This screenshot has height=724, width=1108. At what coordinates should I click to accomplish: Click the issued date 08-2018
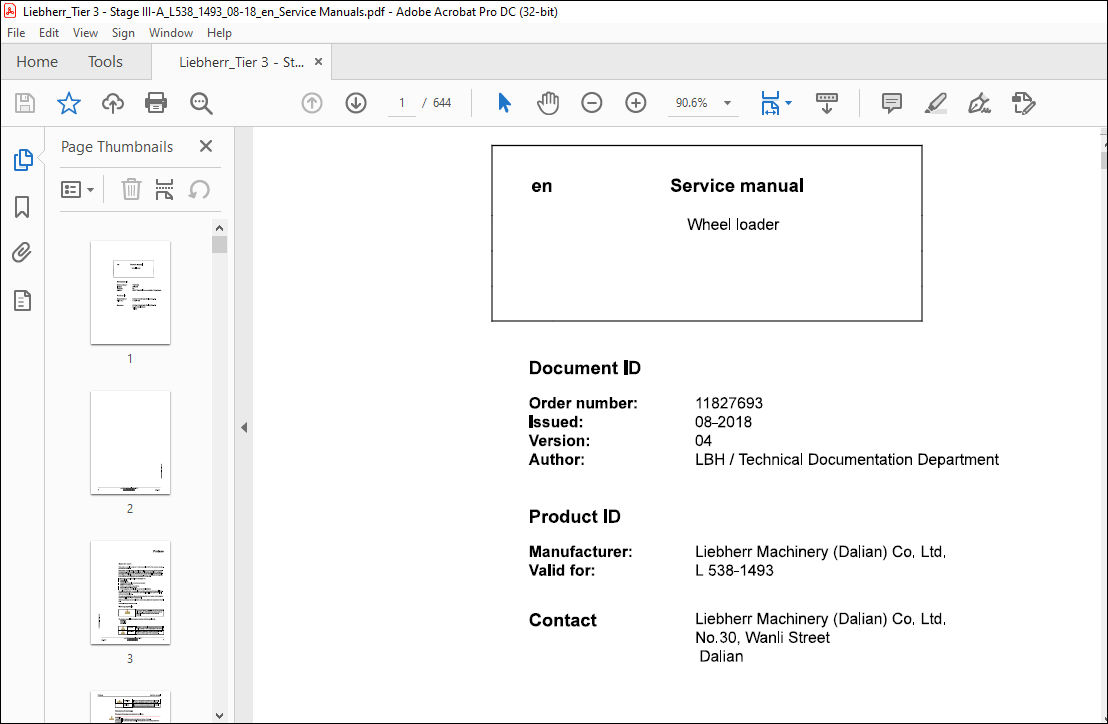(x=723, y=422)
